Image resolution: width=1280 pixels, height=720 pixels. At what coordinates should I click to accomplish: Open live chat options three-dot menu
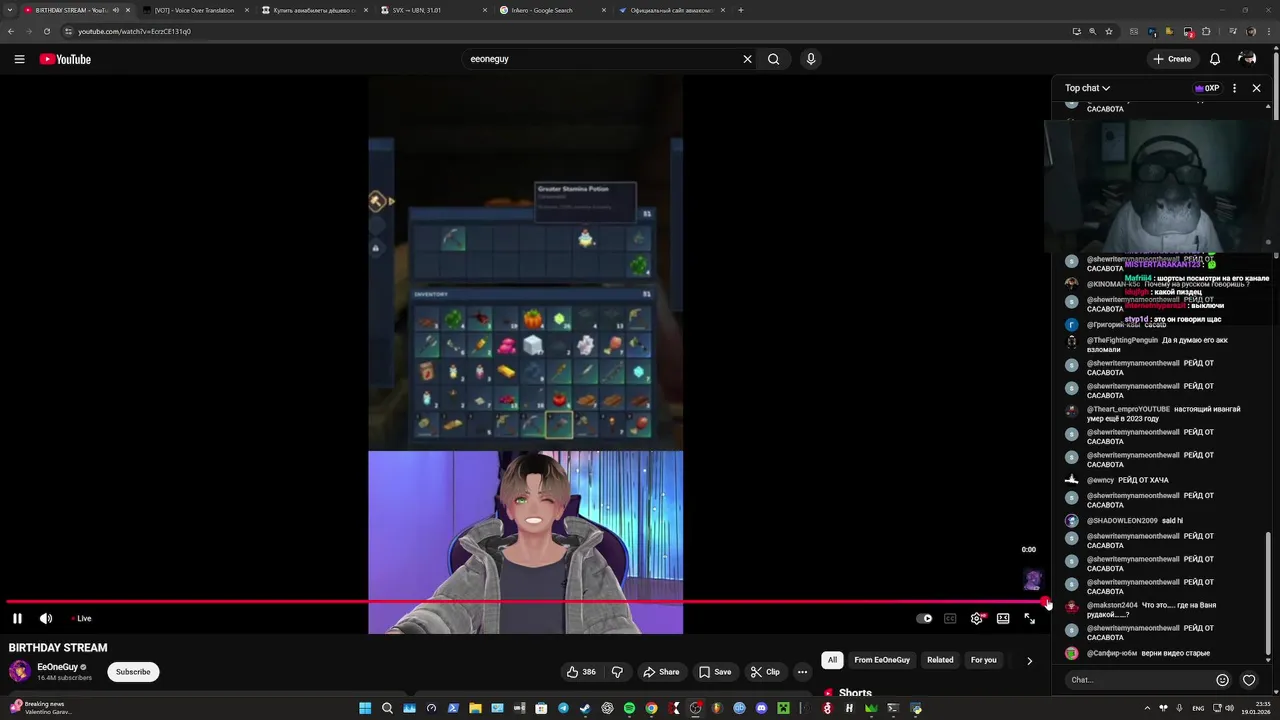(x=1234, y=88)
